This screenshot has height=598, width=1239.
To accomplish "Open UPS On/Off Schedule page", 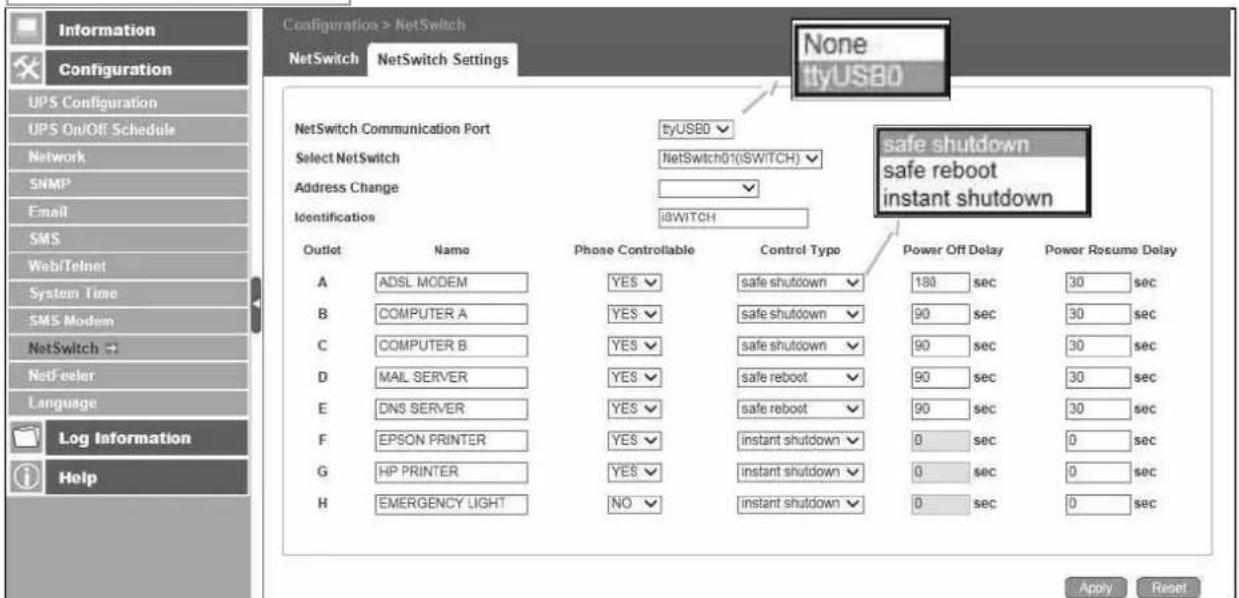I will pyautogui.click(x=126, y=130).
